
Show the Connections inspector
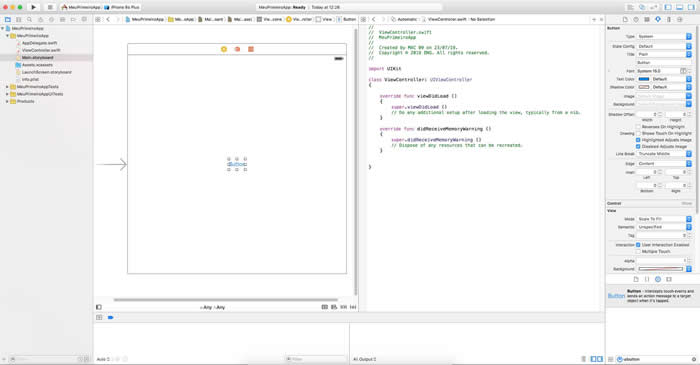click(x=679, y=20)
